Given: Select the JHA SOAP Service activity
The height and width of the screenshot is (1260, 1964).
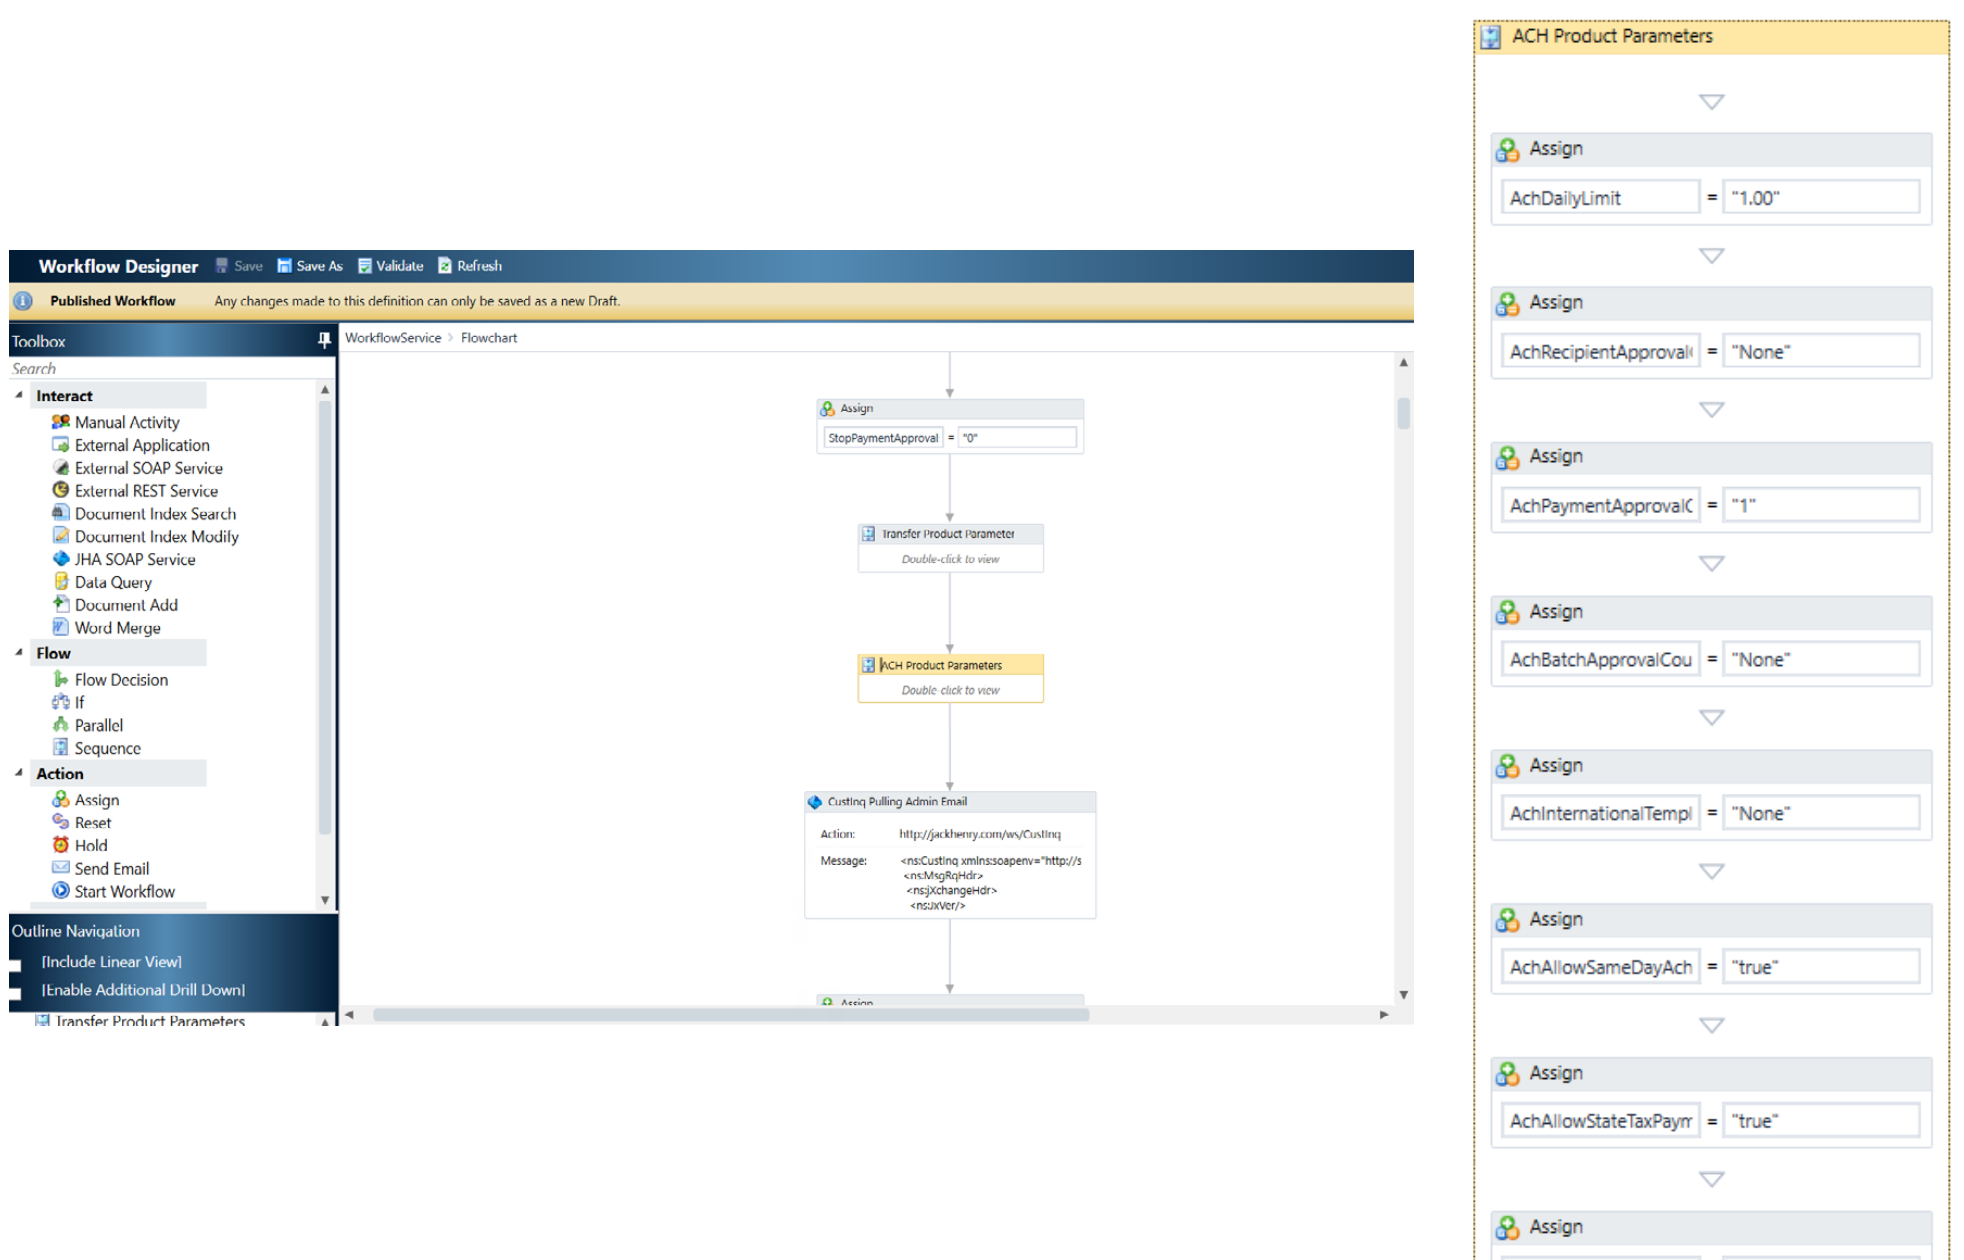Looking at the screenshot, I should (x=134, y=559).
